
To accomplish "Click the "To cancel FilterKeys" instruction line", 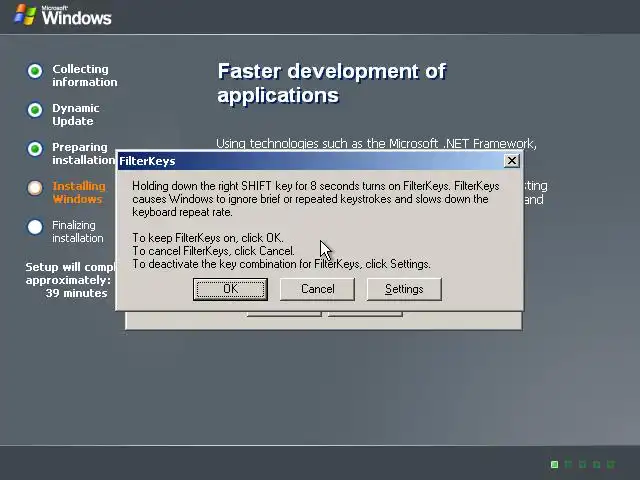I will click(x=213, y=251).
